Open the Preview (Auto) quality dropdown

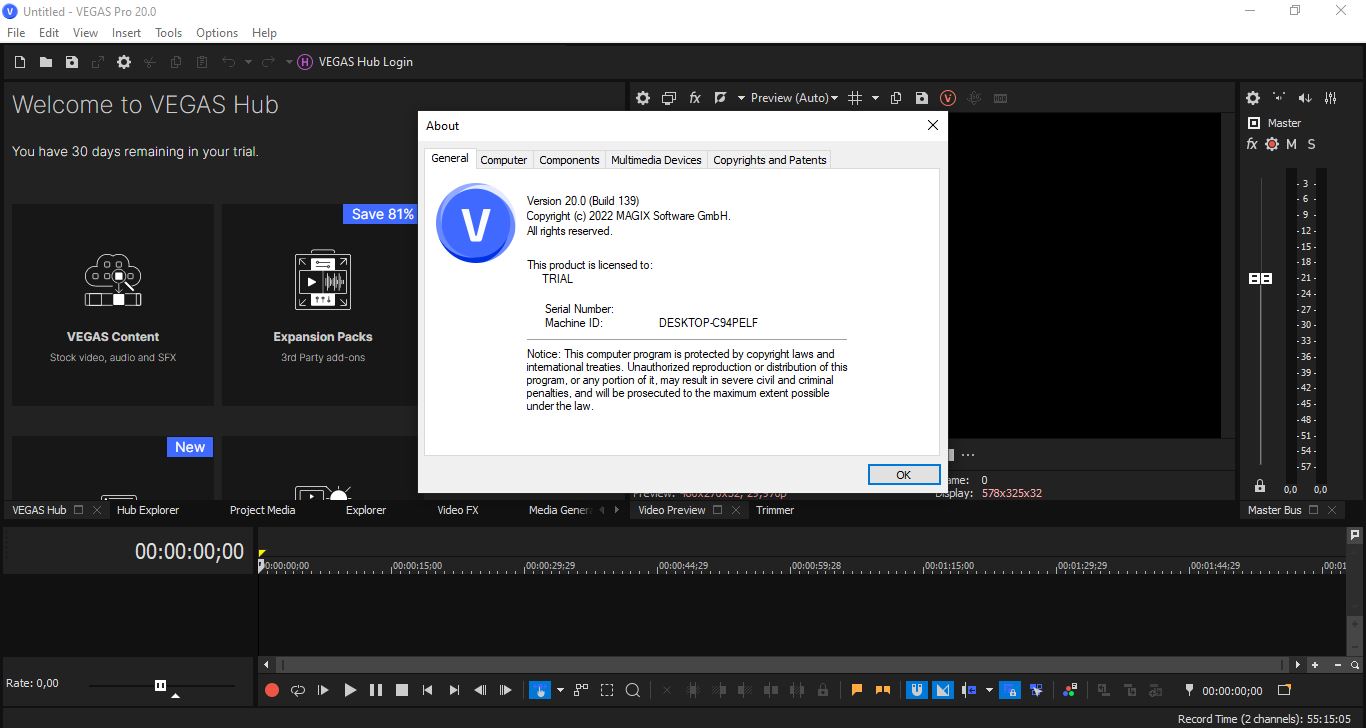(x=794, y=98)
